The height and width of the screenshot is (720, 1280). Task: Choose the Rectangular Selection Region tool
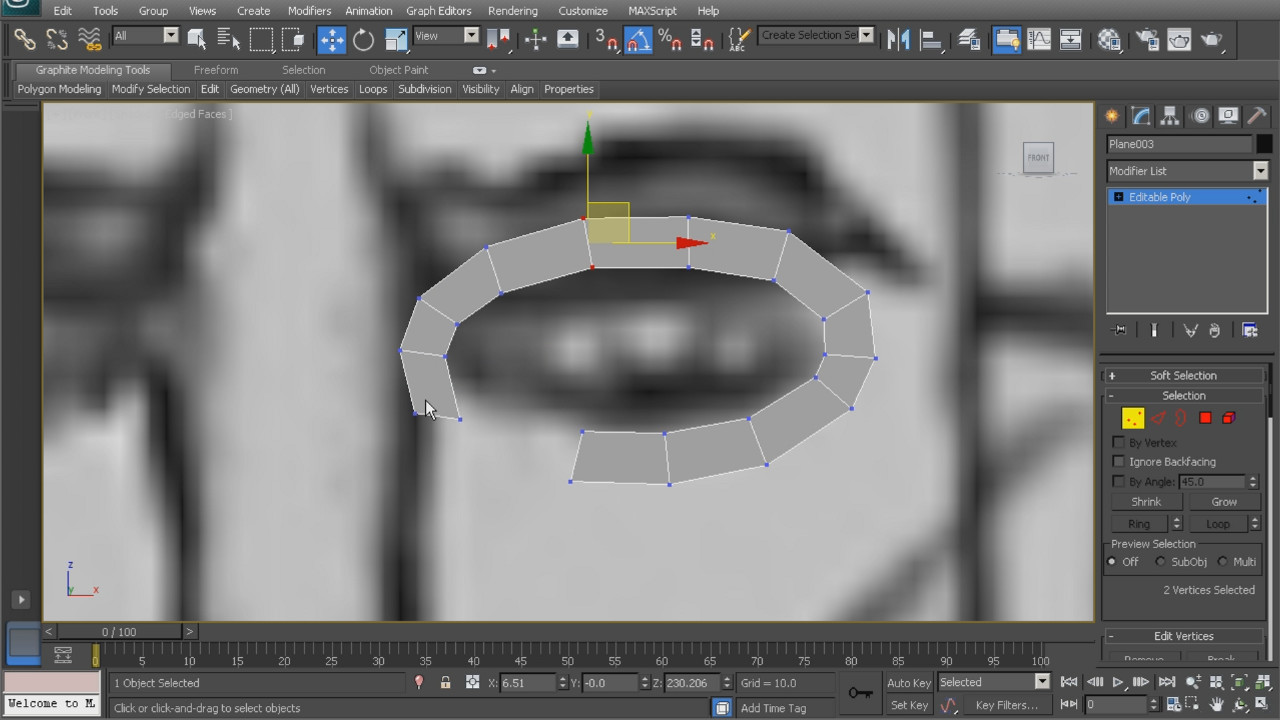(261, 39)
